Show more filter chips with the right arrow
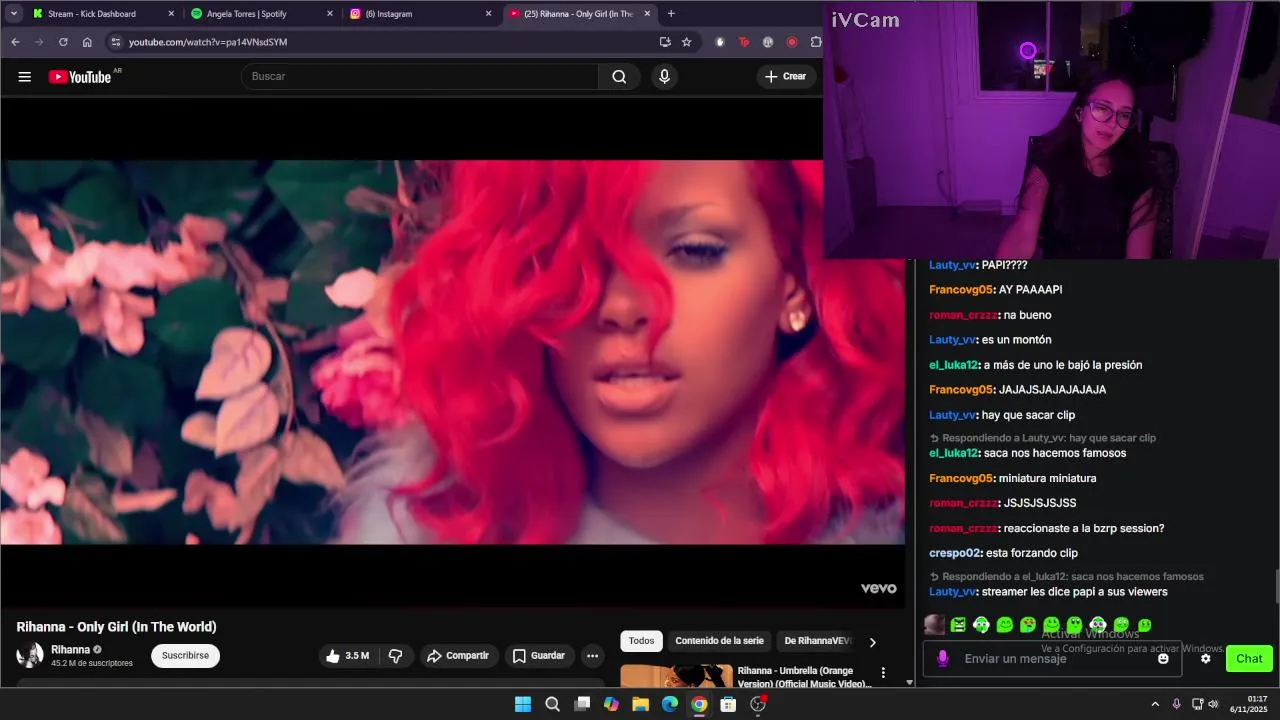This screenshot has width=1280, height=720. pyautogui.click(x=872, y=642)
